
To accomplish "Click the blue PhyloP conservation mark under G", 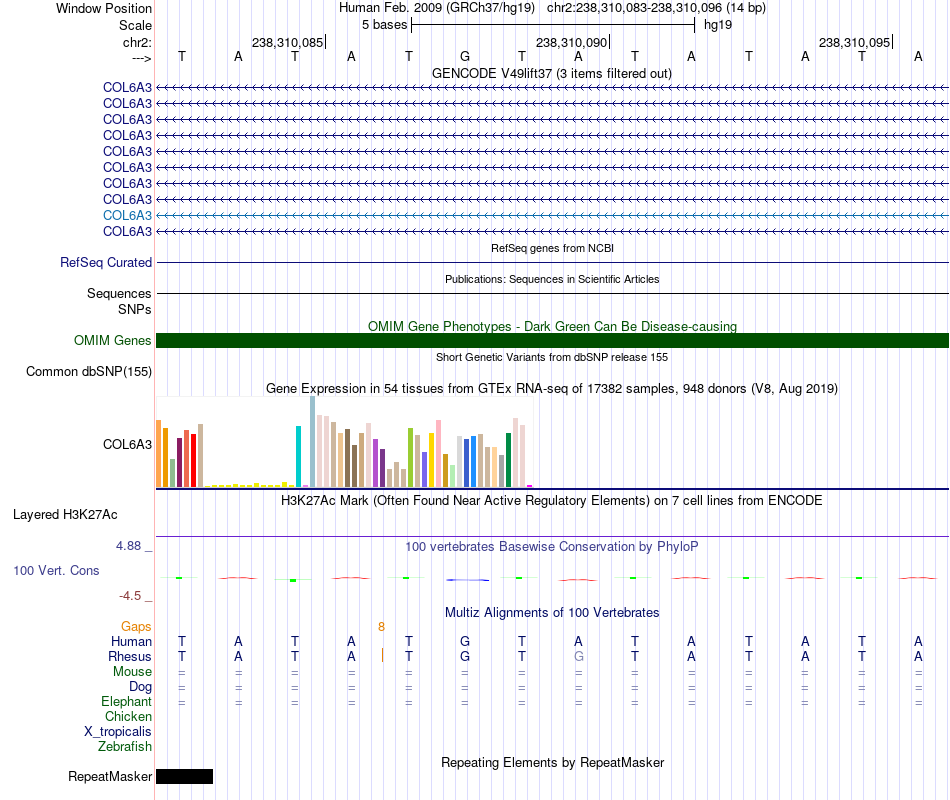I will pyautogui.click(x=467, y=580).
